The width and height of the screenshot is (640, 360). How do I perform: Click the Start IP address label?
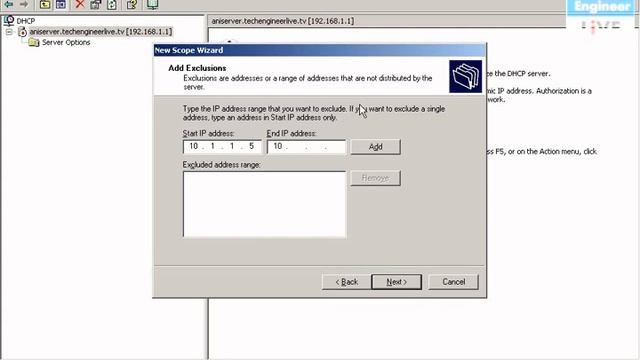coord(209,133)
